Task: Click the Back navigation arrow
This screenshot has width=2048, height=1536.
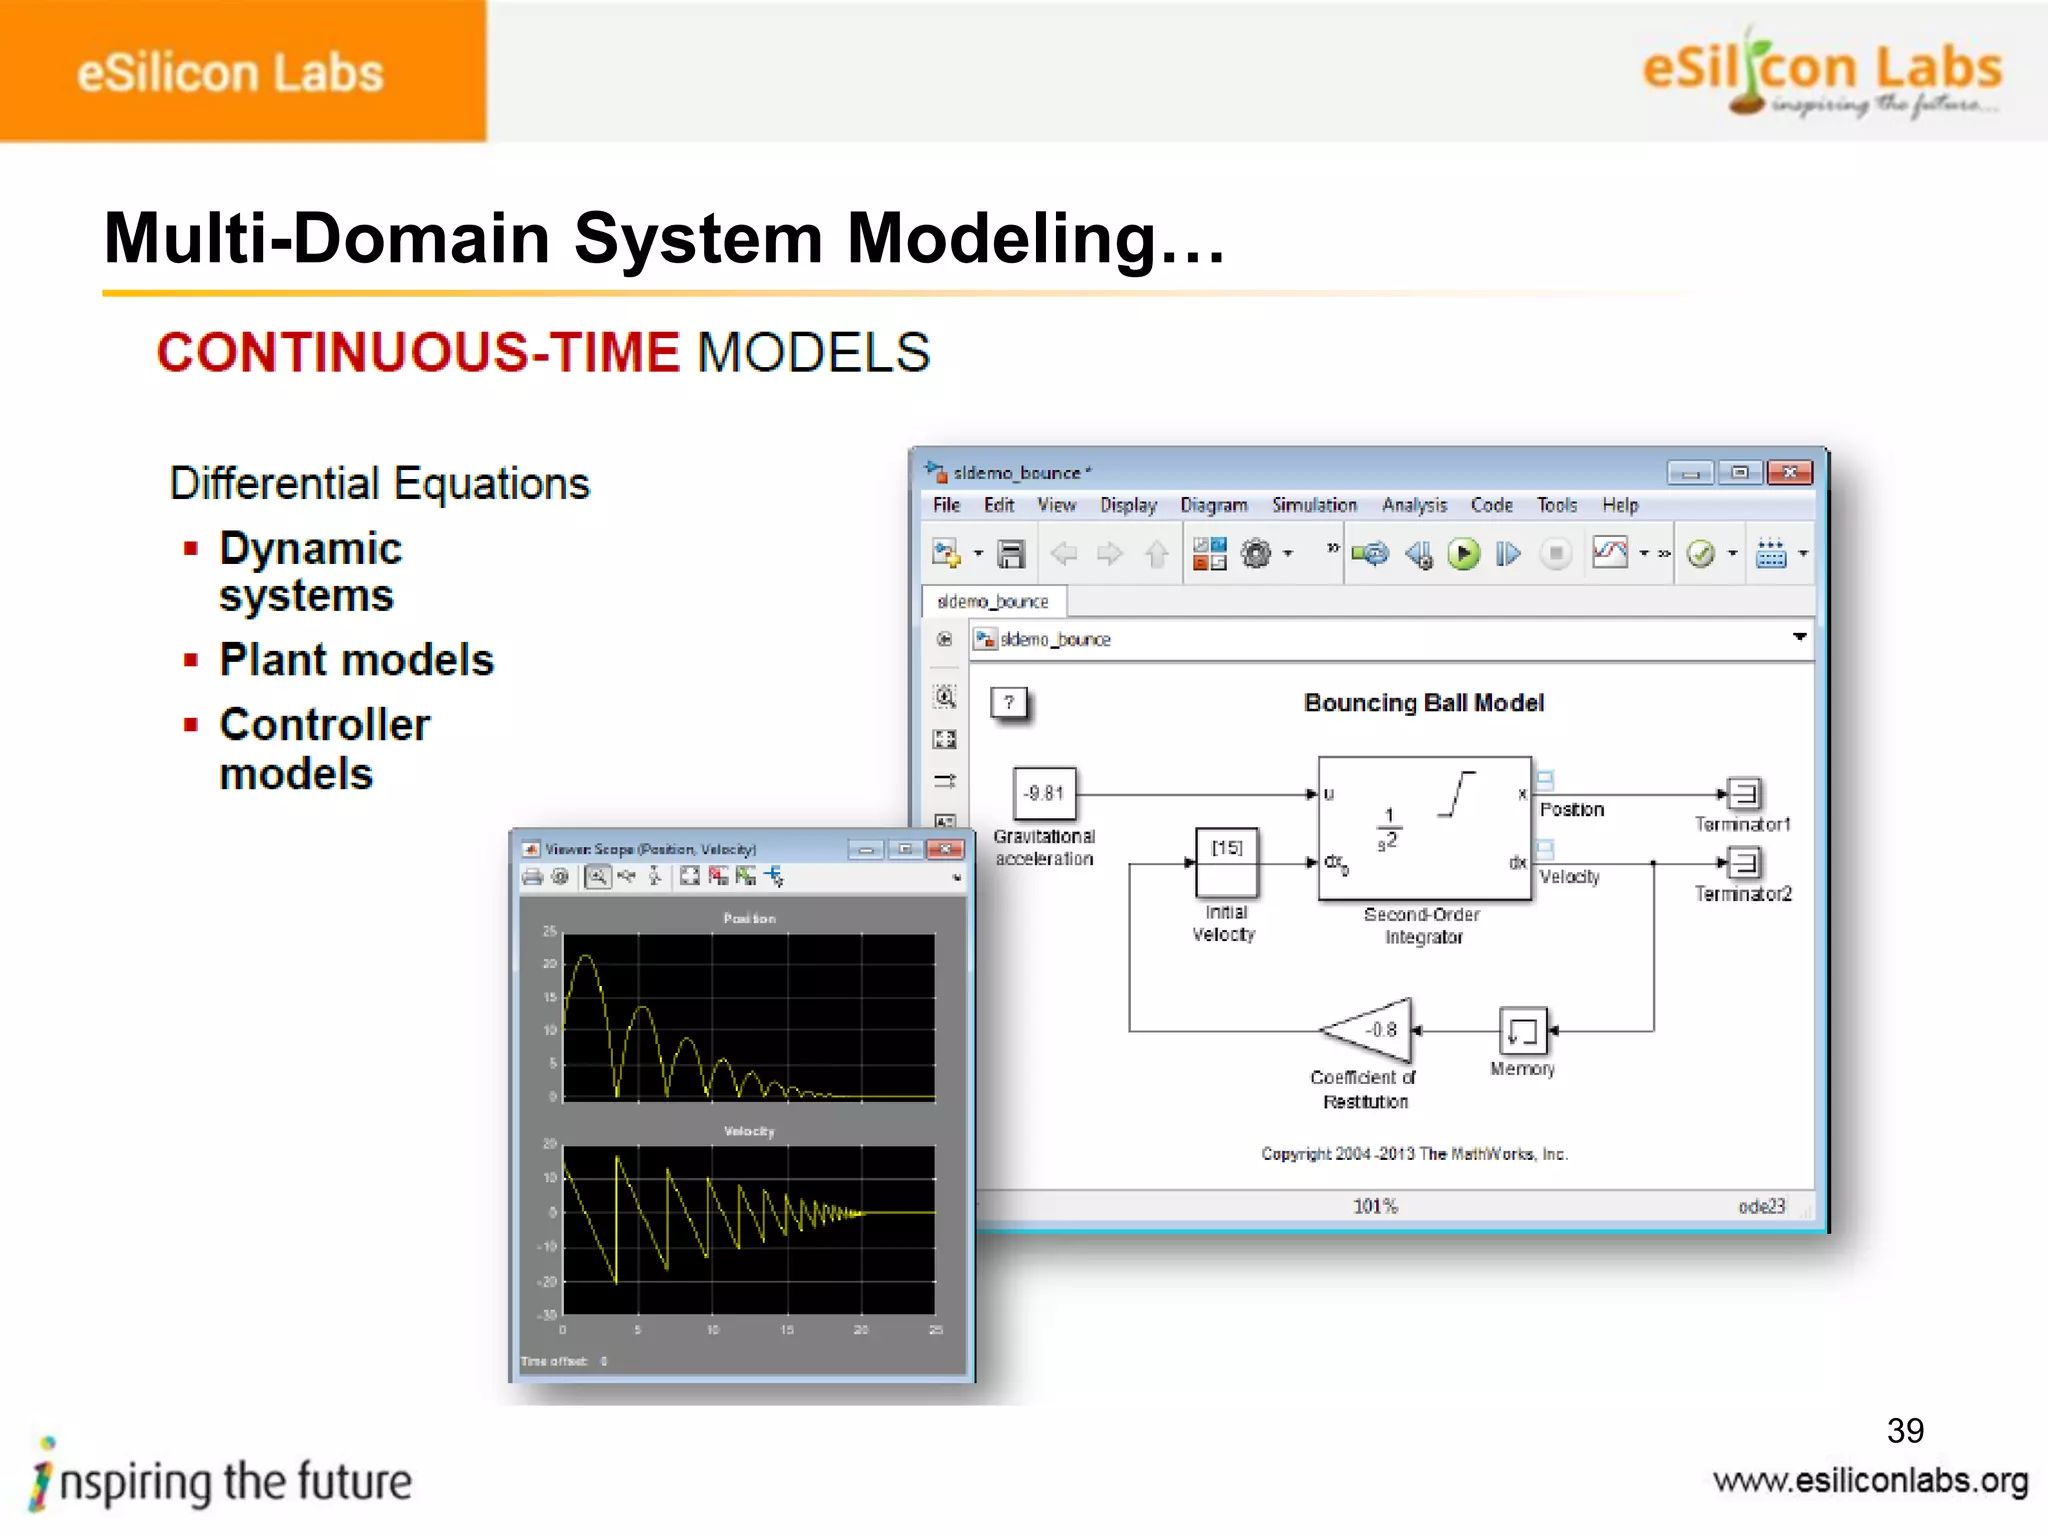Action: pos(1064,554)
